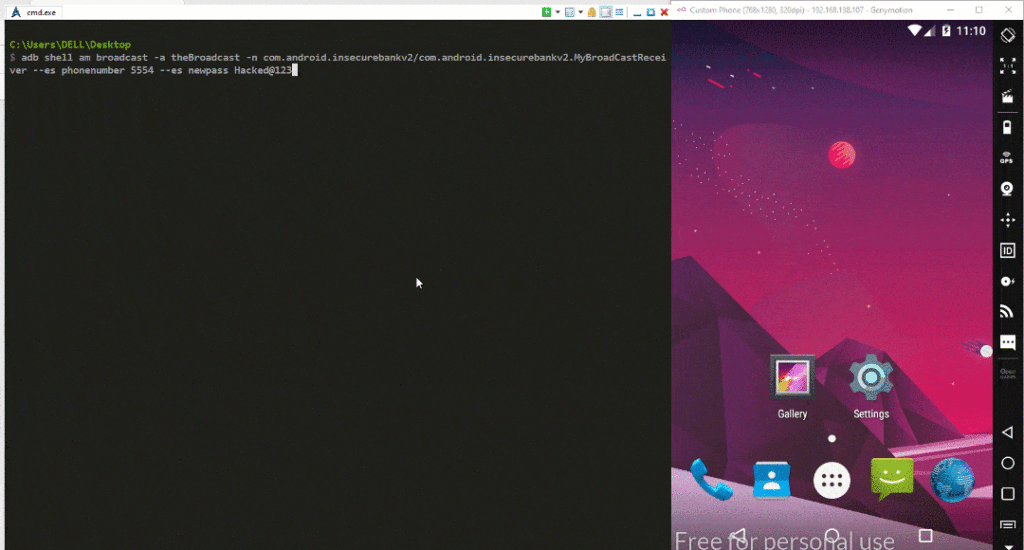Open the Messaging app in the dock
This screenshot has height=550, width=1024.
pos(891,479)
